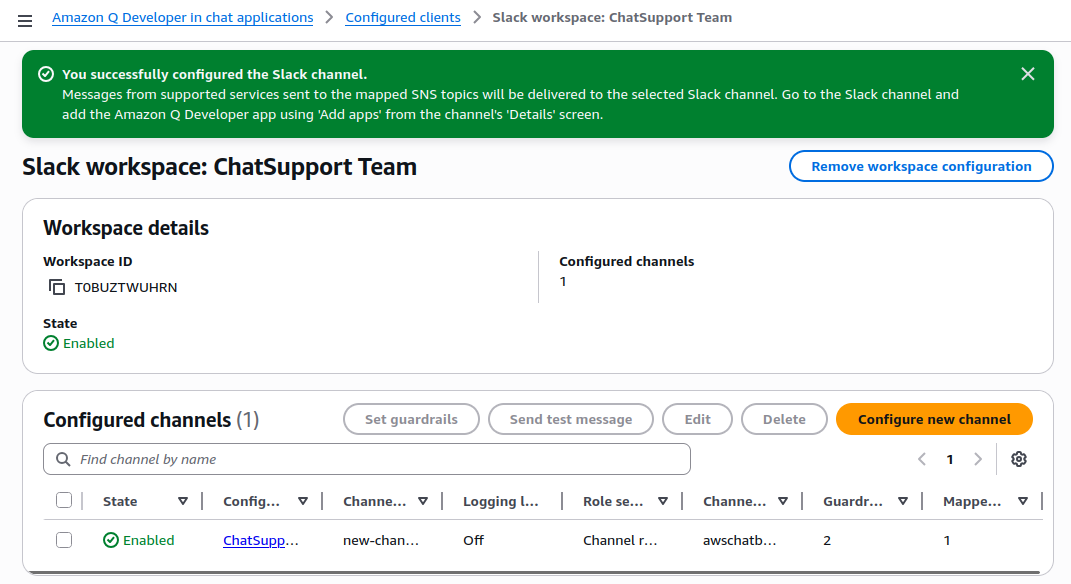Click the Enabled status icon in channel row

tap(111, 540)
